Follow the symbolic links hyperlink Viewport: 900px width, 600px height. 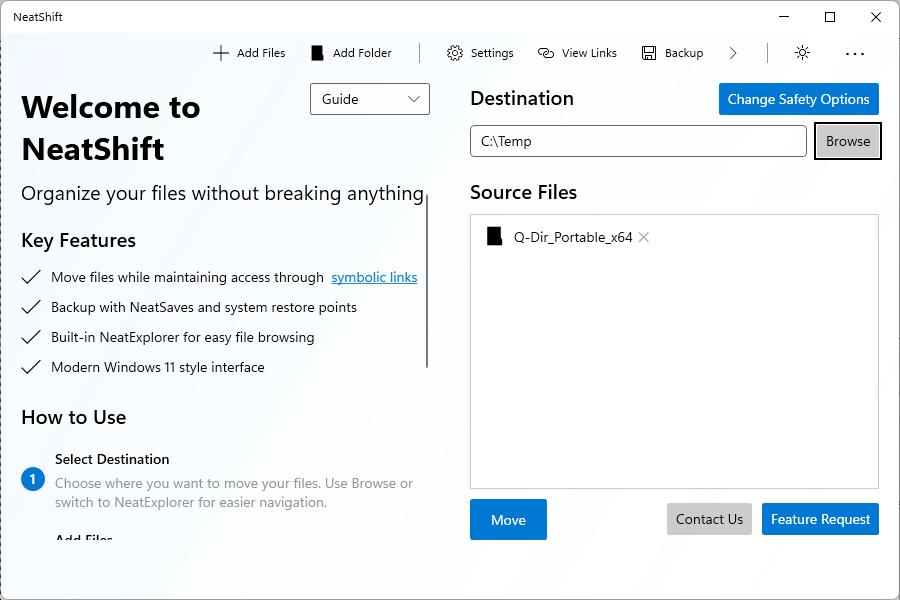(374, 277)
